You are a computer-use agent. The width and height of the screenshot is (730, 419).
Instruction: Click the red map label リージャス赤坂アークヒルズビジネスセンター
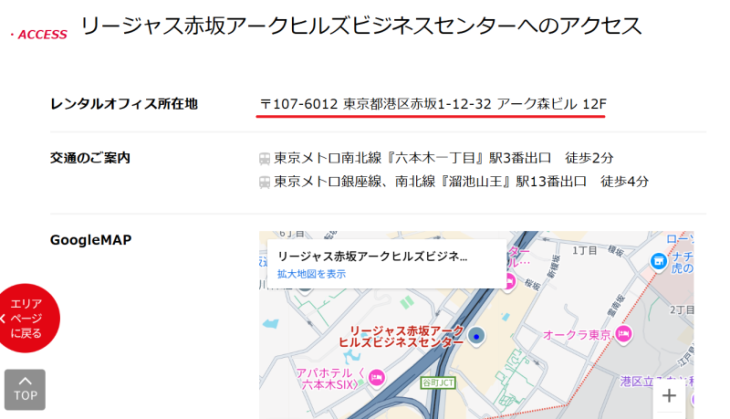401,337
